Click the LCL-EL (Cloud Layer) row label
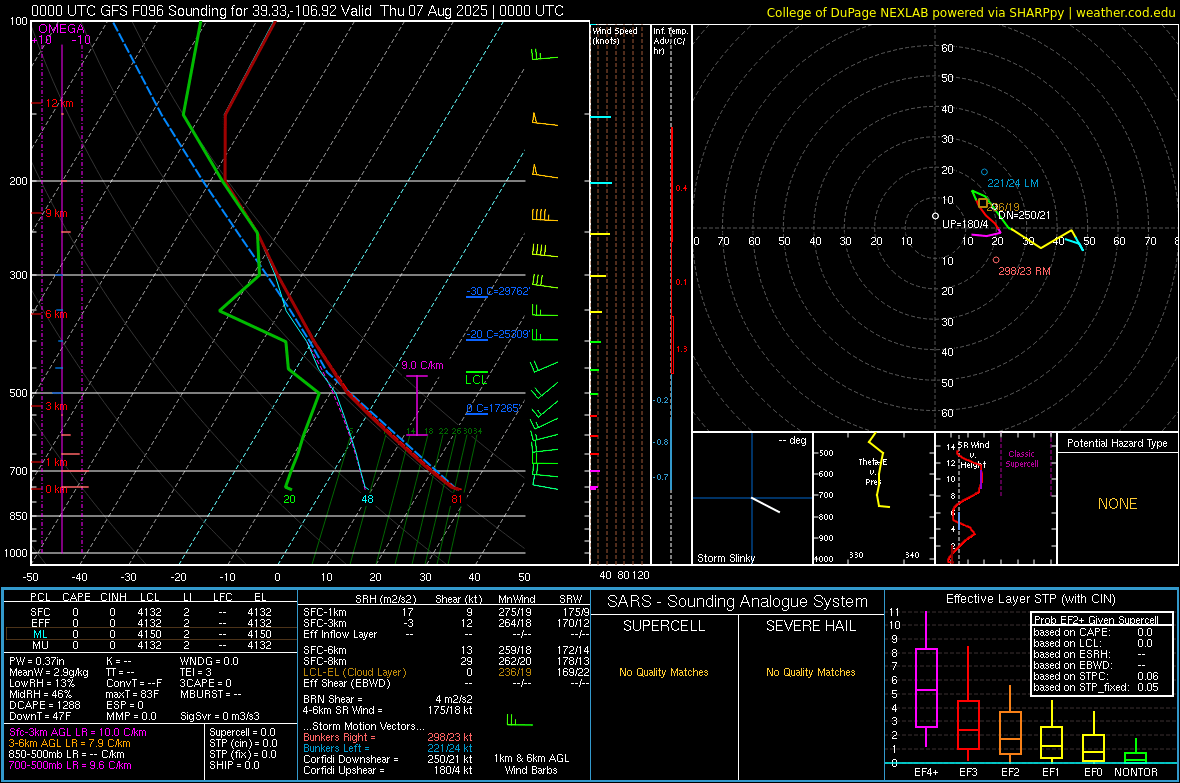 click(x=354, y=672)
